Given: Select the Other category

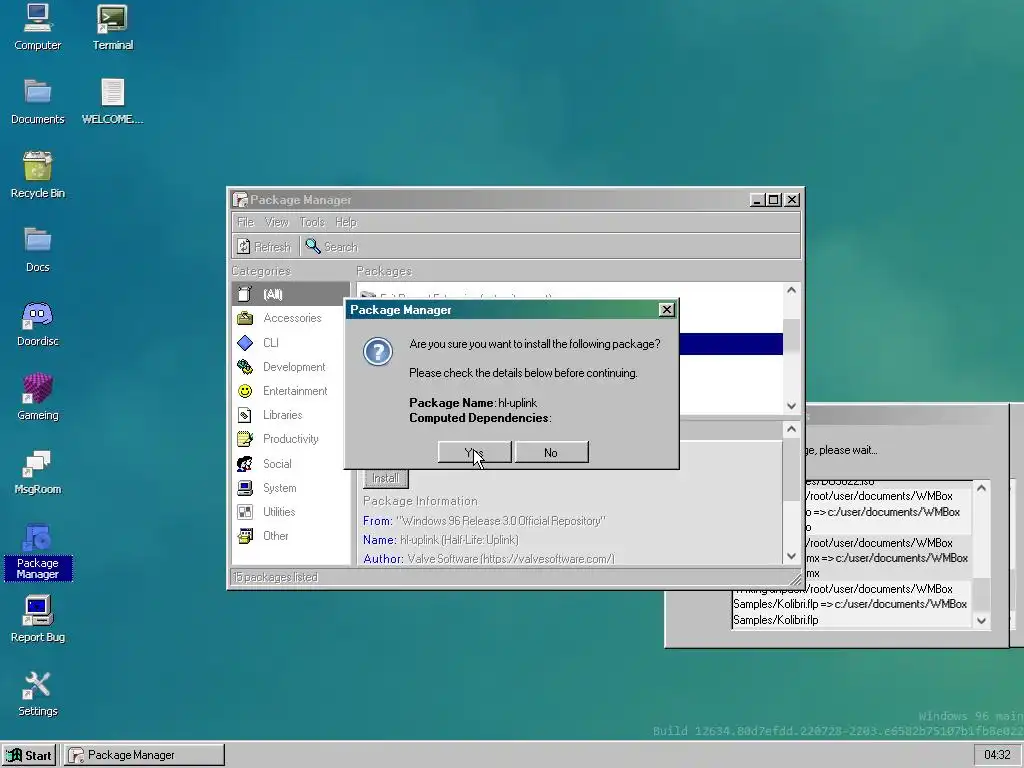Looking at the screenshot, I should (x=291, y=536).
